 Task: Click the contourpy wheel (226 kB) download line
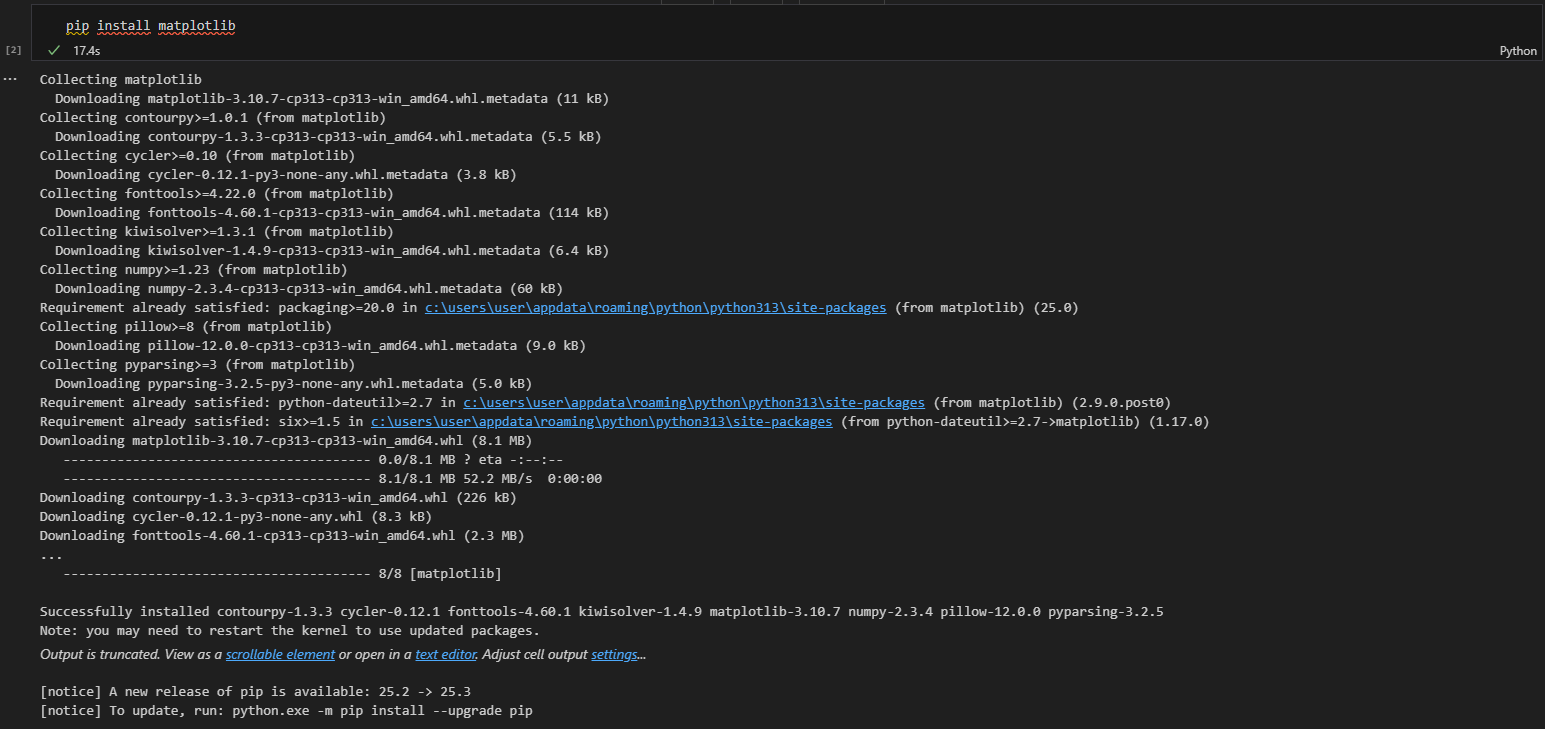pos(278,497)
